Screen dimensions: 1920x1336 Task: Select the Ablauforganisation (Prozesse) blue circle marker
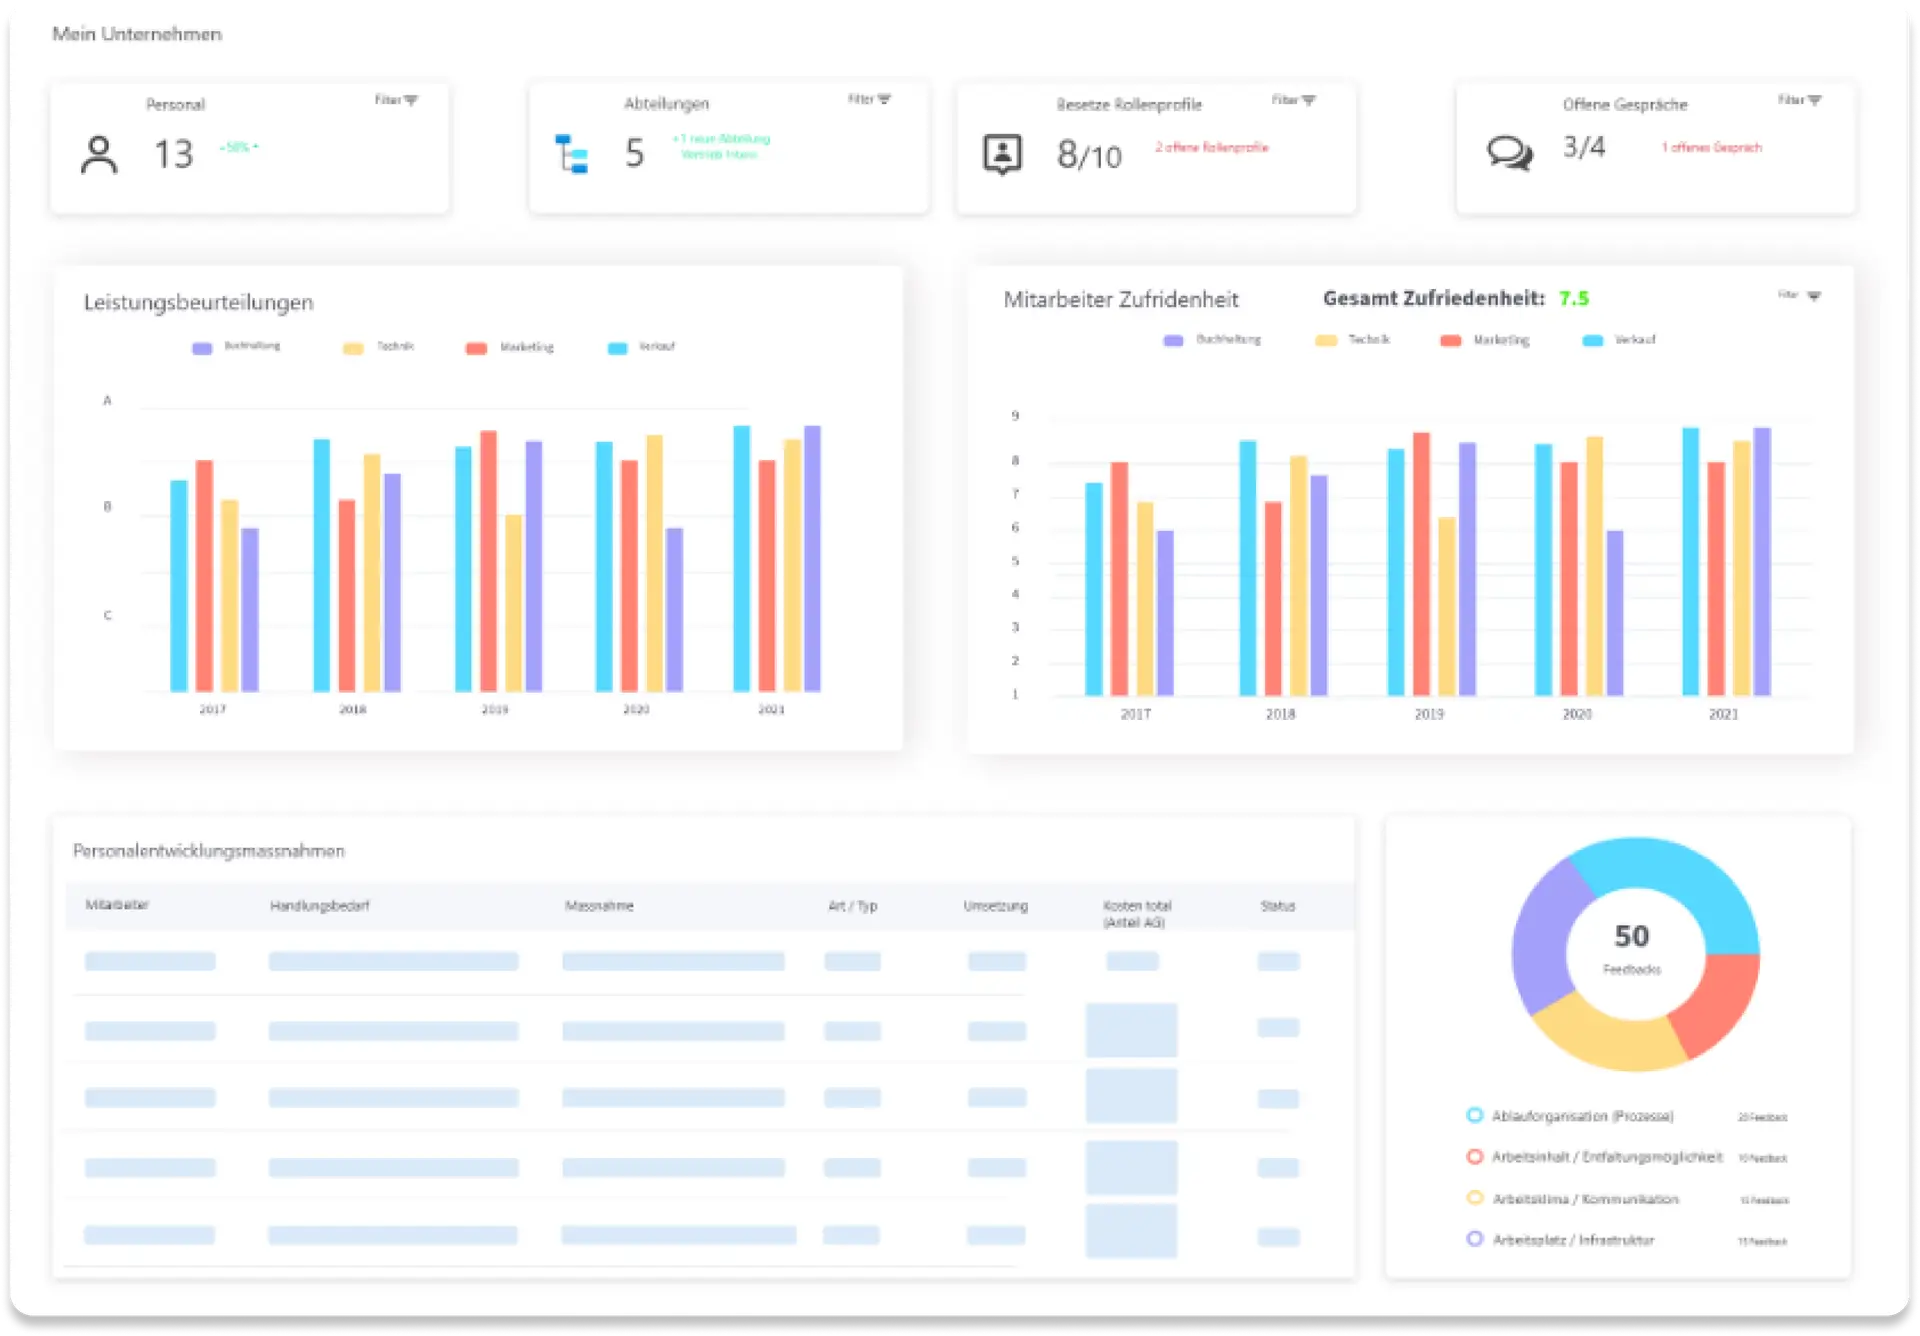[1474, 1115]
